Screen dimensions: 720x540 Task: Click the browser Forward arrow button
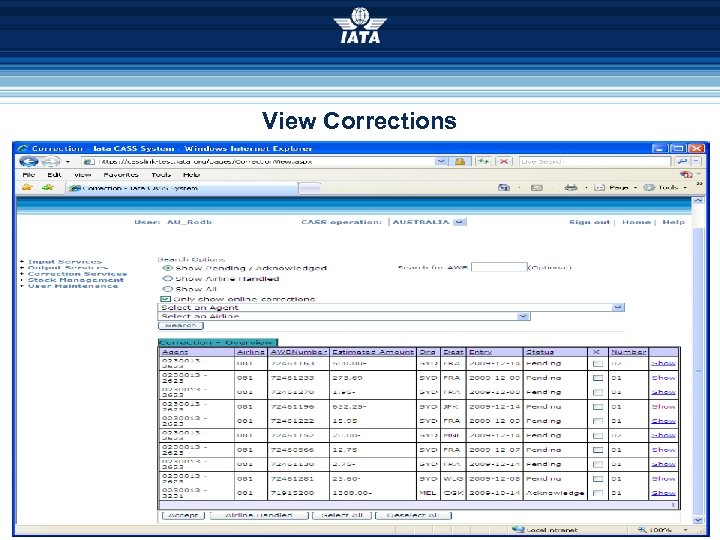[x=51, y=162]
